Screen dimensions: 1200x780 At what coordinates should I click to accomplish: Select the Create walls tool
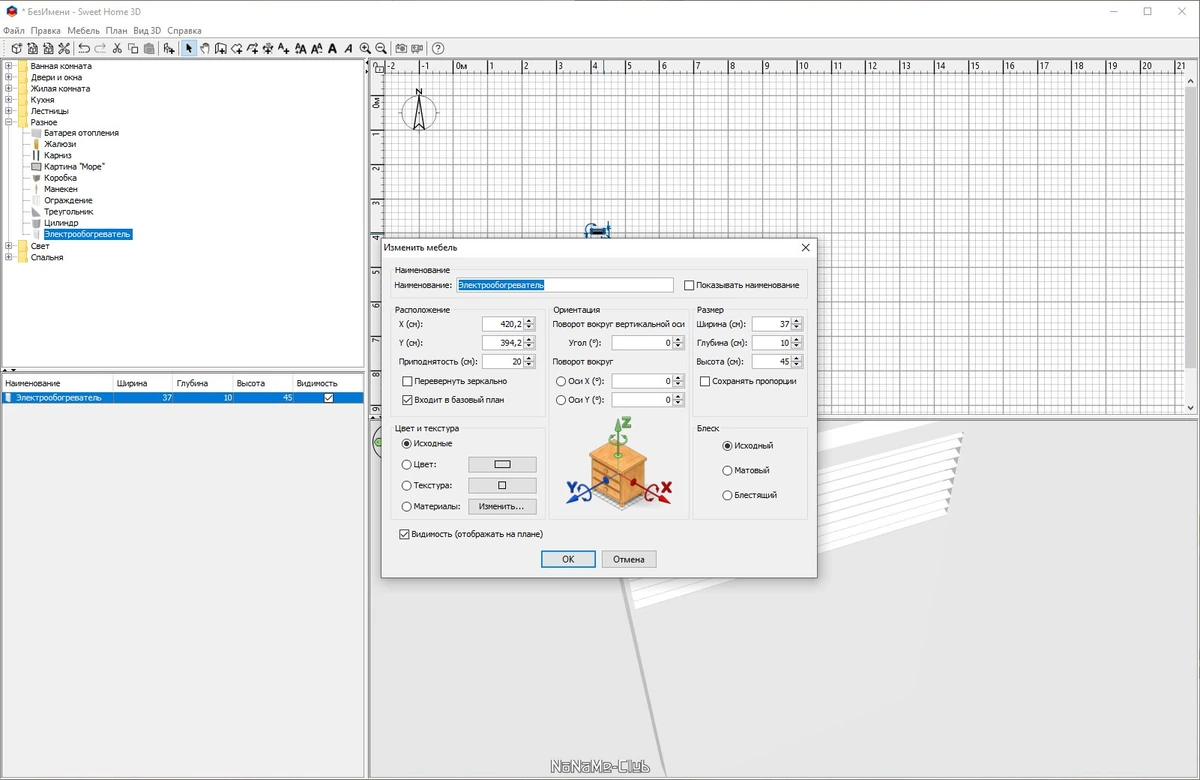click(x=221, y=48)
